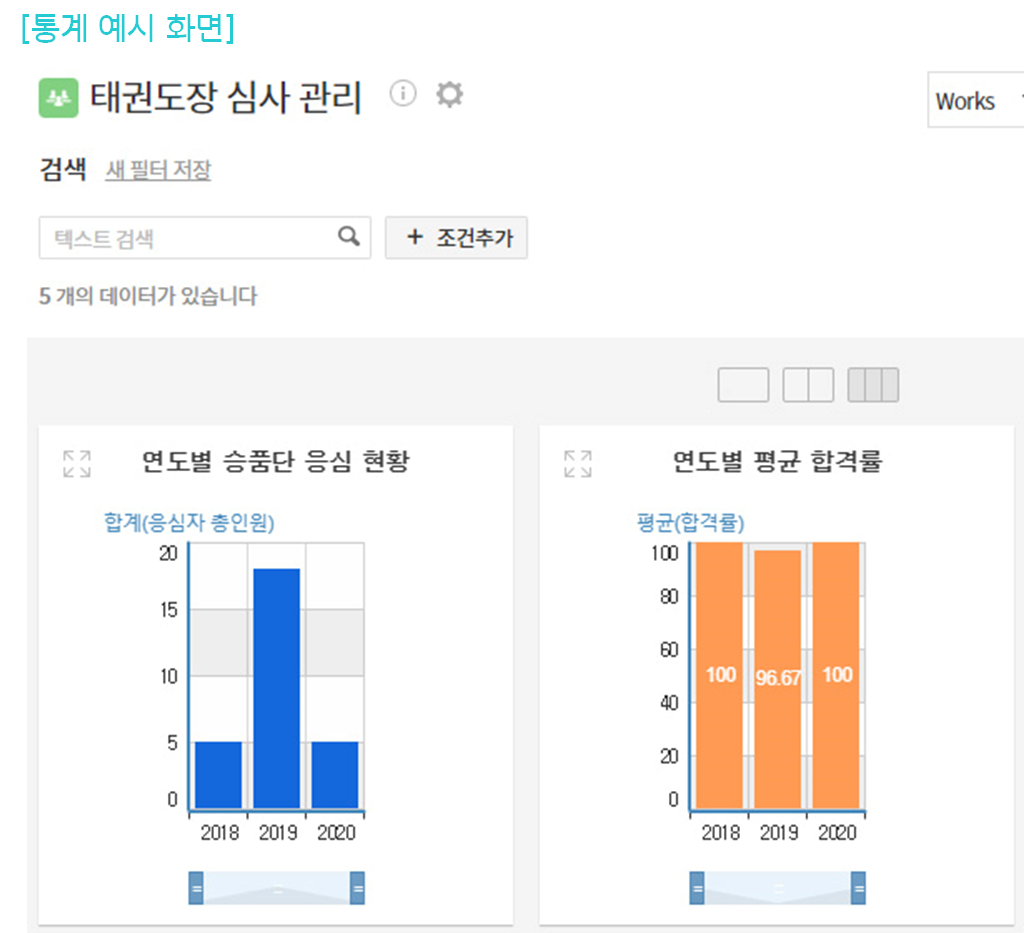Grab left range handle under 평균 합격률 chart
Viewport: 1024px width, 933px height.
pos(697,888)
